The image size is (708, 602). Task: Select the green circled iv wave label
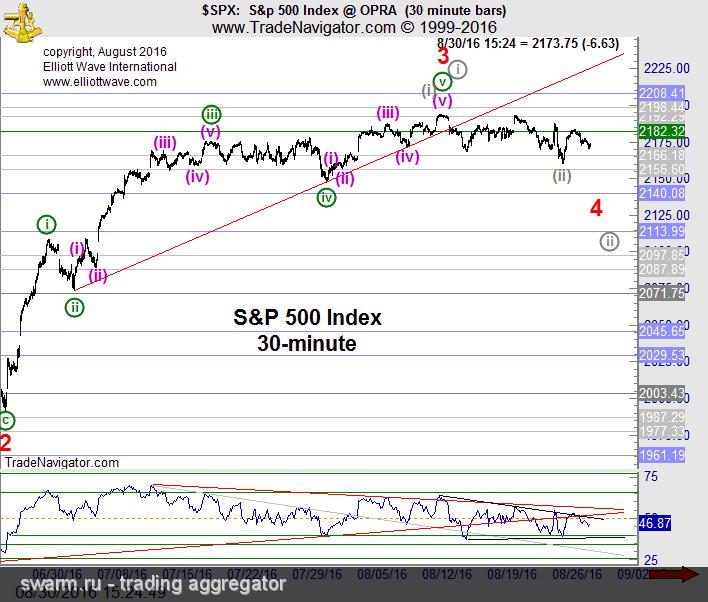[x=326, y=197]
